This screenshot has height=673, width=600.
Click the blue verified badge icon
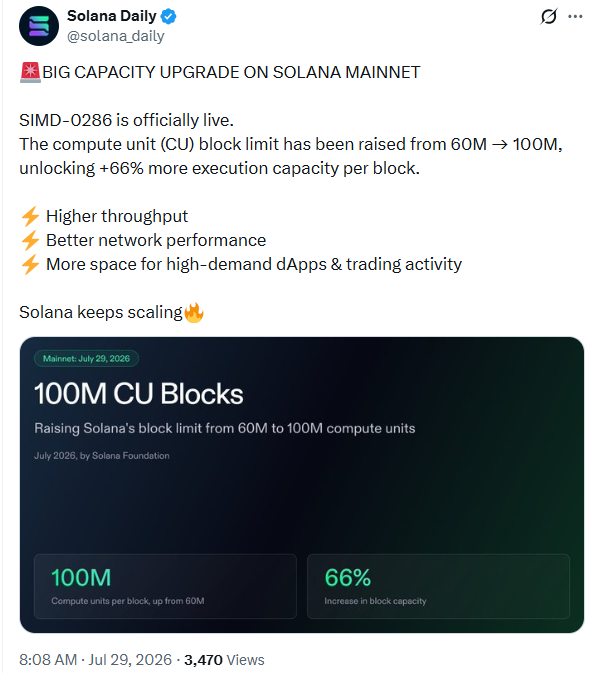[x=168, y=16]
